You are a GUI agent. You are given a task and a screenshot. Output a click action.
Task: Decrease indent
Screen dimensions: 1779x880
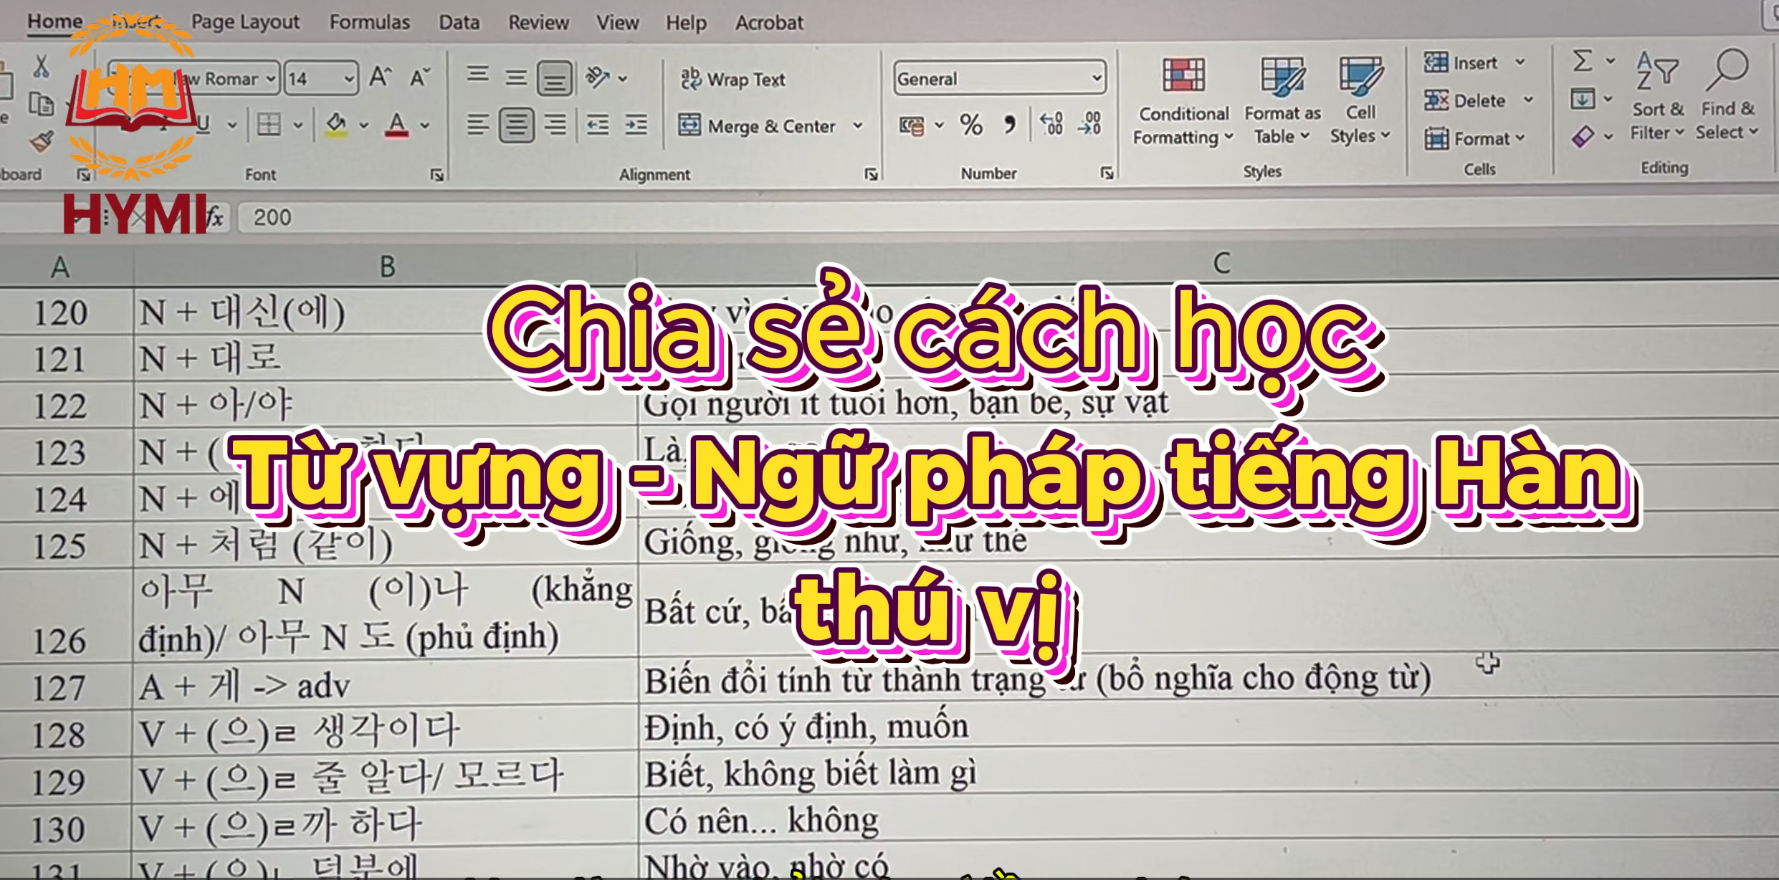click(x=597, y=125)
